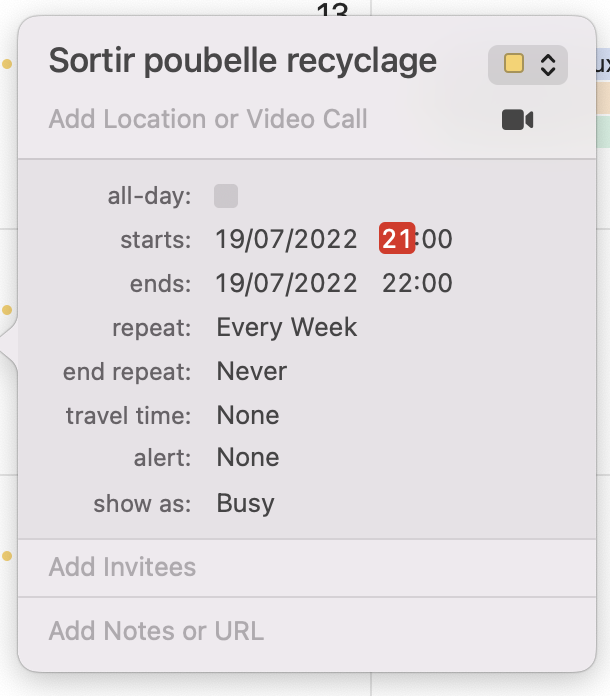Select the highlighted start hour 21
This screenshot has width=610, height=696.
pyautogui.click(x=397, y=238)
